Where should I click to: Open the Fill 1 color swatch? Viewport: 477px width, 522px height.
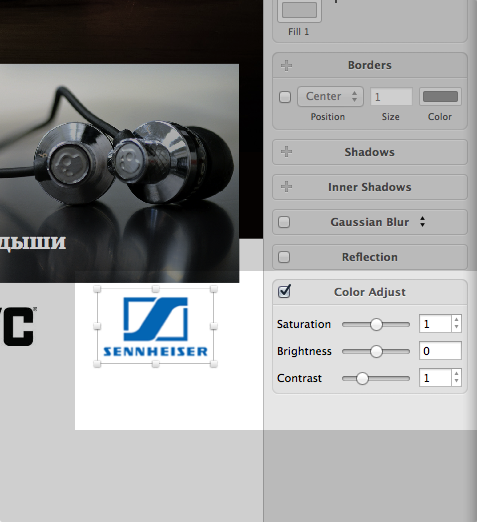(299, 10)
